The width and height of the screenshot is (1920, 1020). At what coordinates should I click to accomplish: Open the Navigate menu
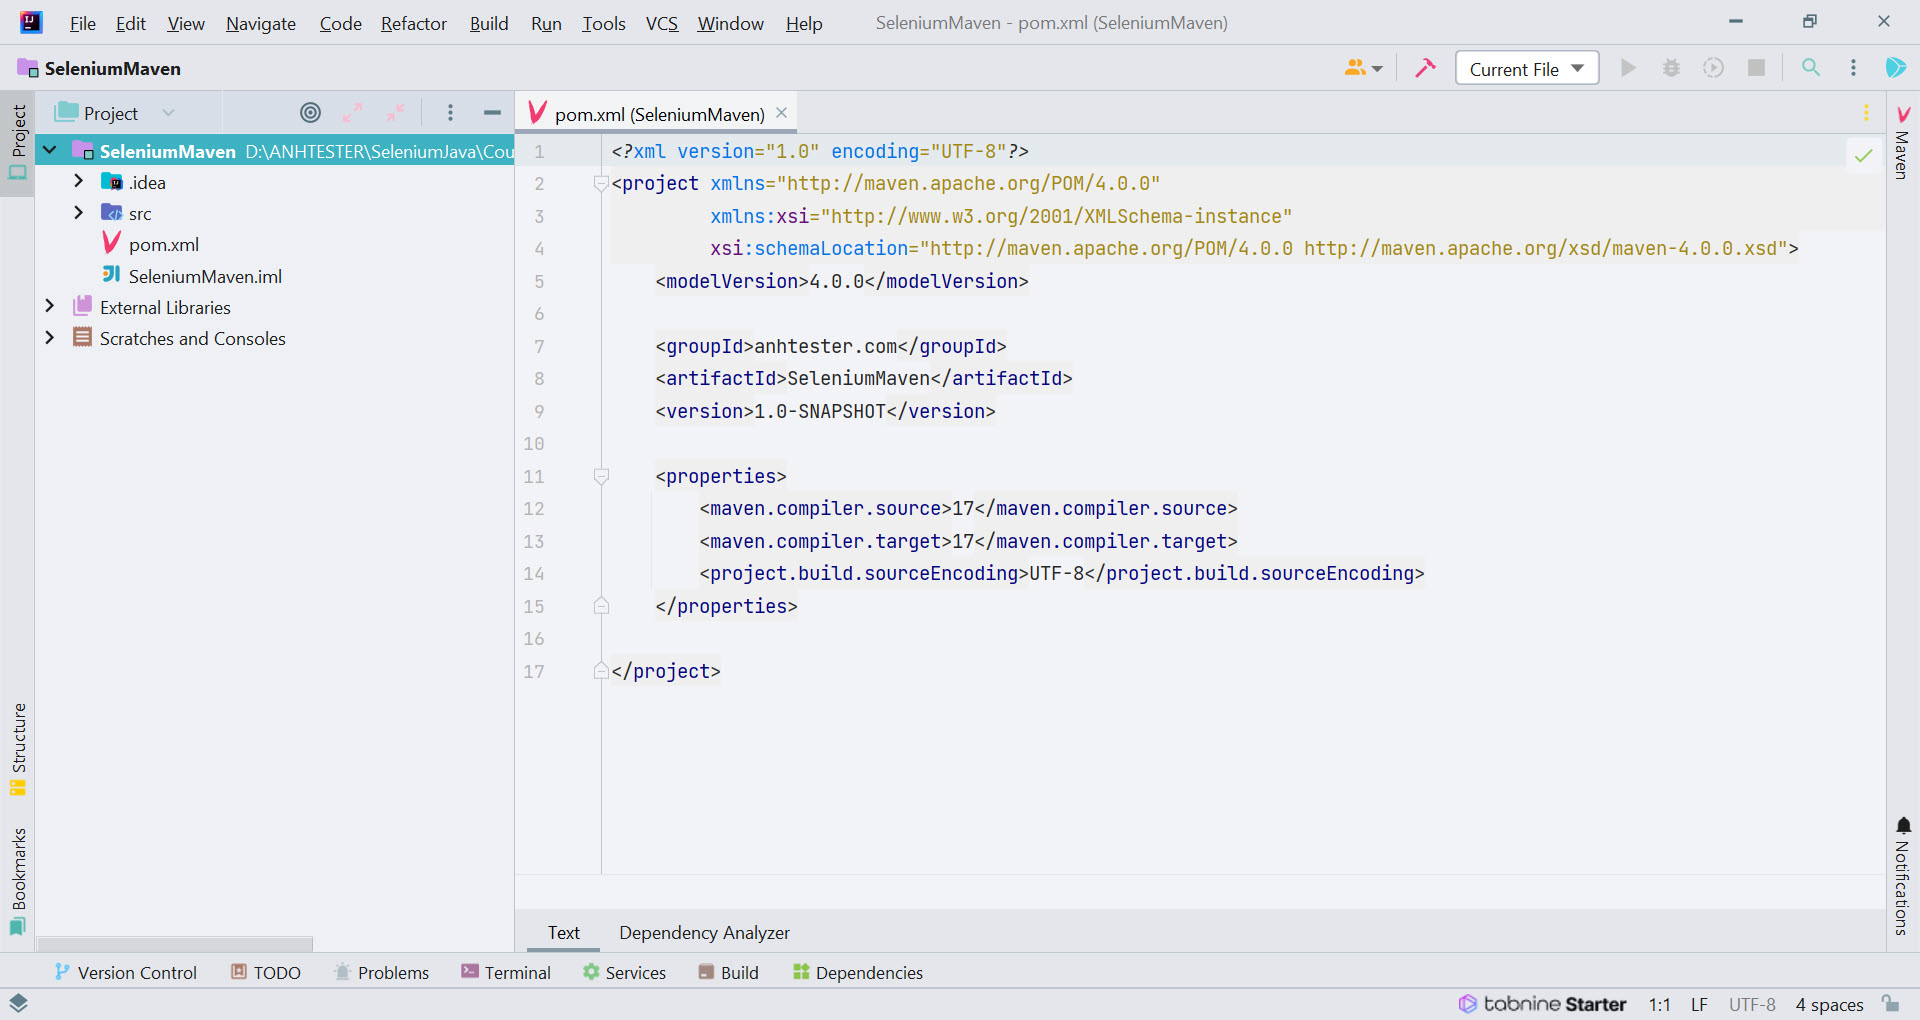(260, 23)
